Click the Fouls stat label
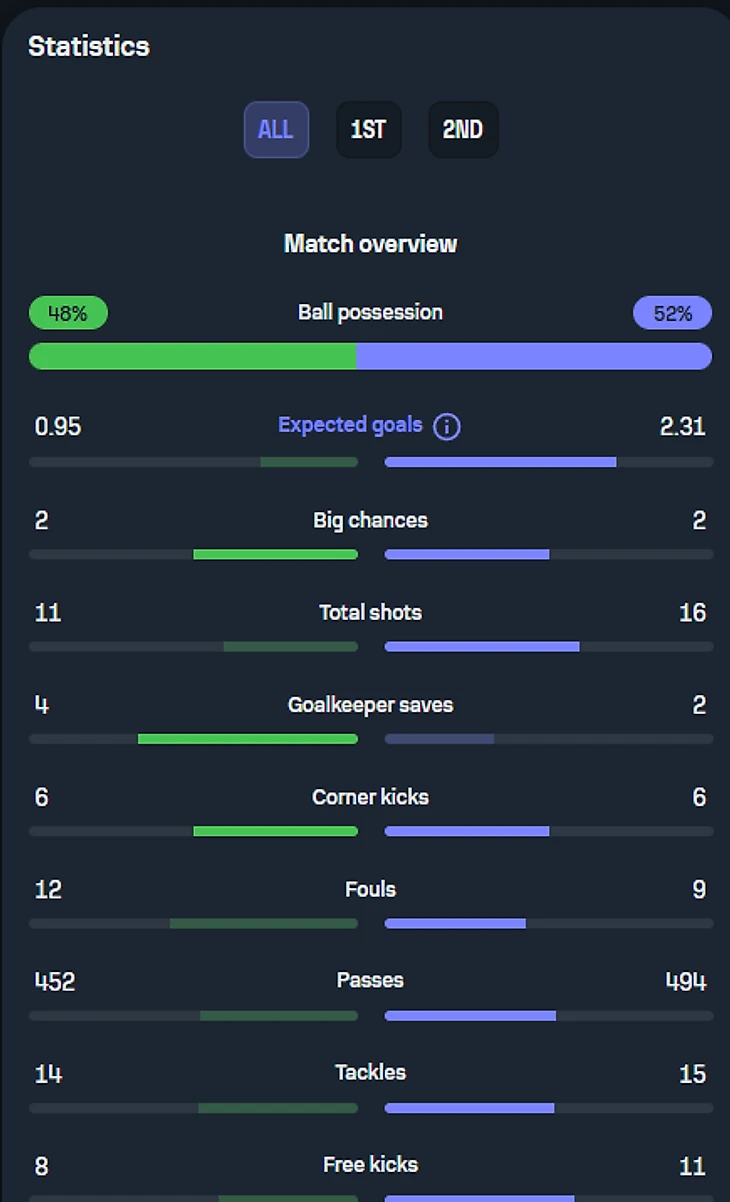 [370, 889]
